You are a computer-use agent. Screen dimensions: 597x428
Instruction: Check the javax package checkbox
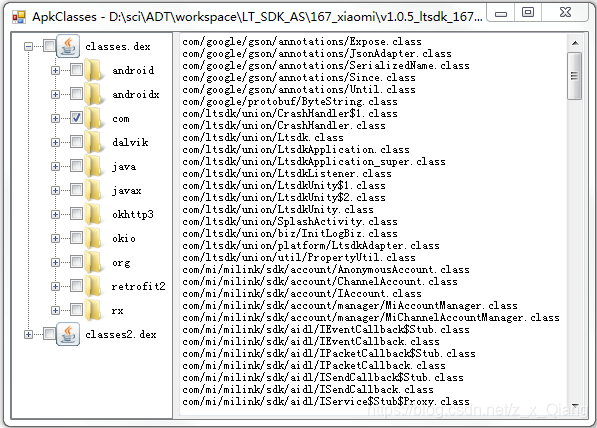coord(77,190)
